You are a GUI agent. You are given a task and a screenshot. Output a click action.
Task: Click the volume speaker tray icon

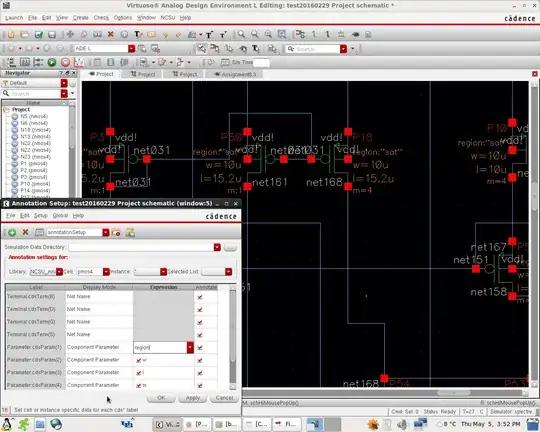402,424
